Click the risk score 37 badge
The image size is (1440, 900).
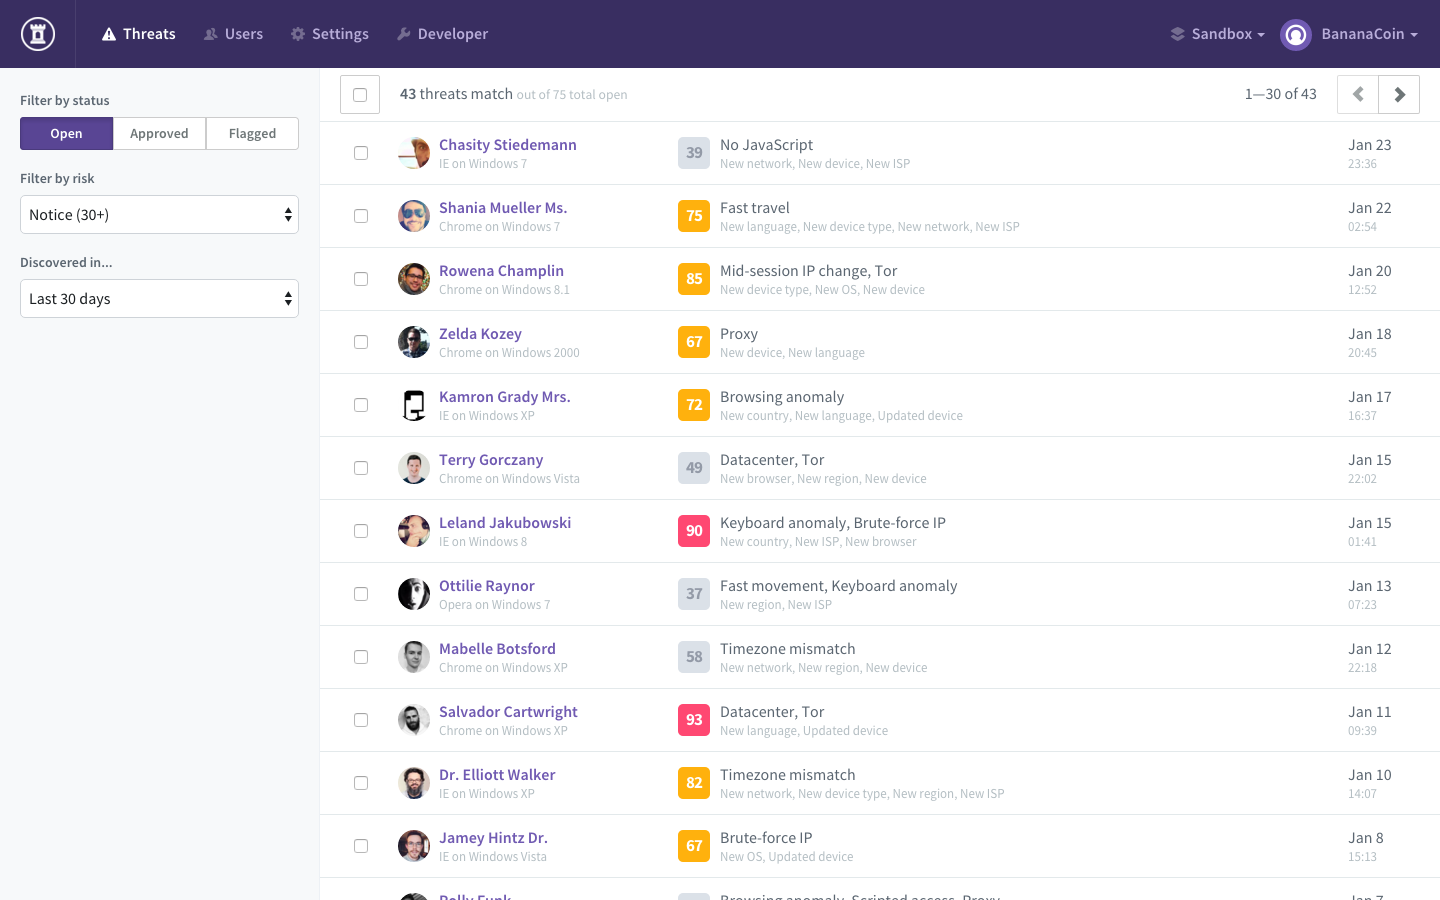pos(694,594)
